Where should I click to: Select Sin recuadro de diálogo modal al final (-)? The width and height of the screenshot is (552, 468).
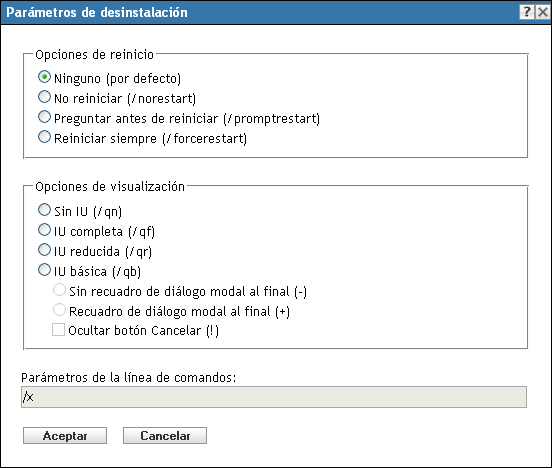pos(59,290)
